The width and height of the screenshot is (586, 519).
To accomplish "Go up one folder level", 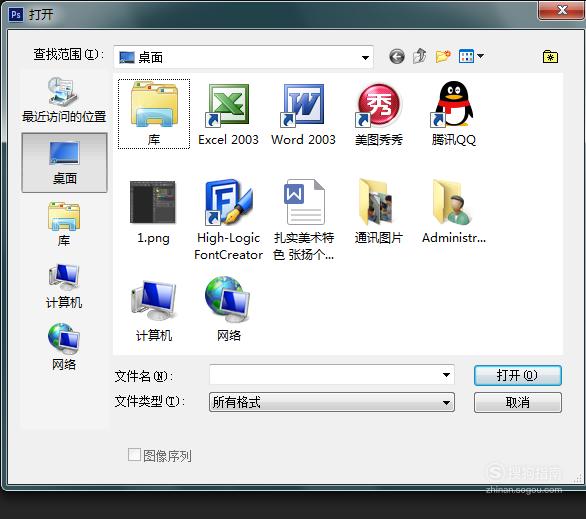I will coord(420,56).
